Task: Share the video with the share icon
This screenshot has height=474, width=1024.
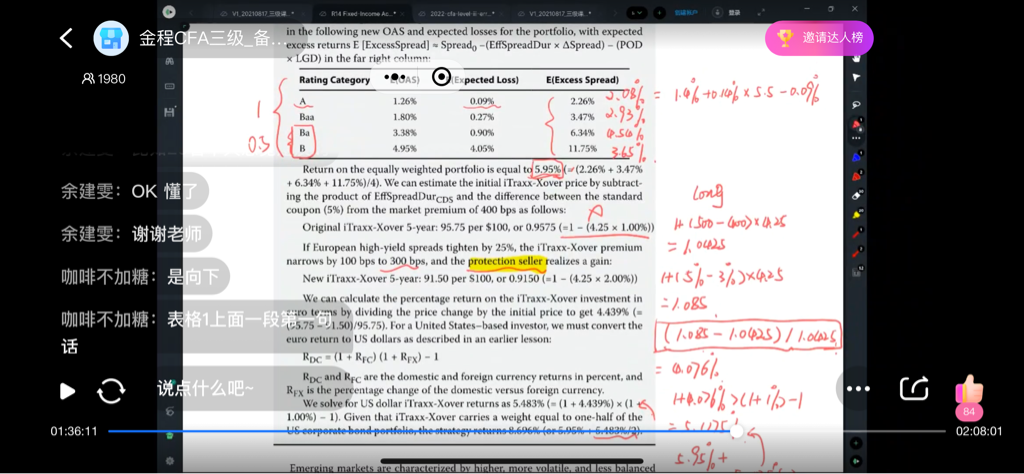Action: click(914, 388)
